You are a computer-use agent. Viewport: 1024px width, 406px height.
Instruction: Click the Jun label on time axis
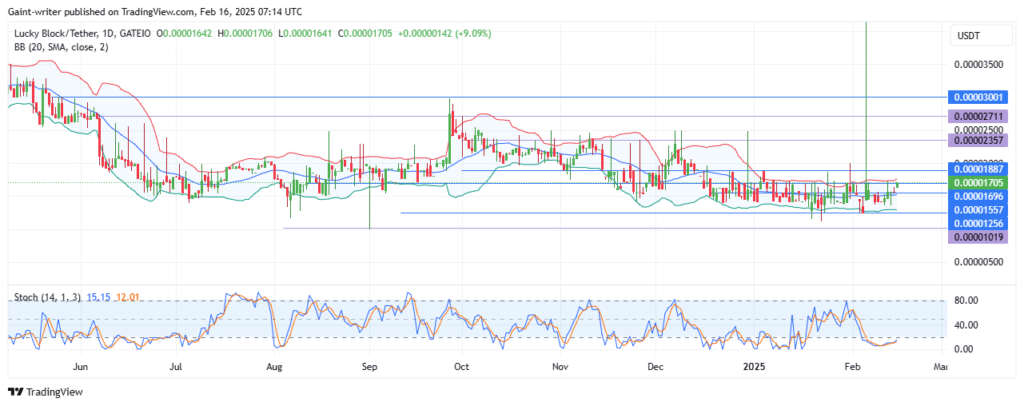pyautogui.click(x=80, y=367)
